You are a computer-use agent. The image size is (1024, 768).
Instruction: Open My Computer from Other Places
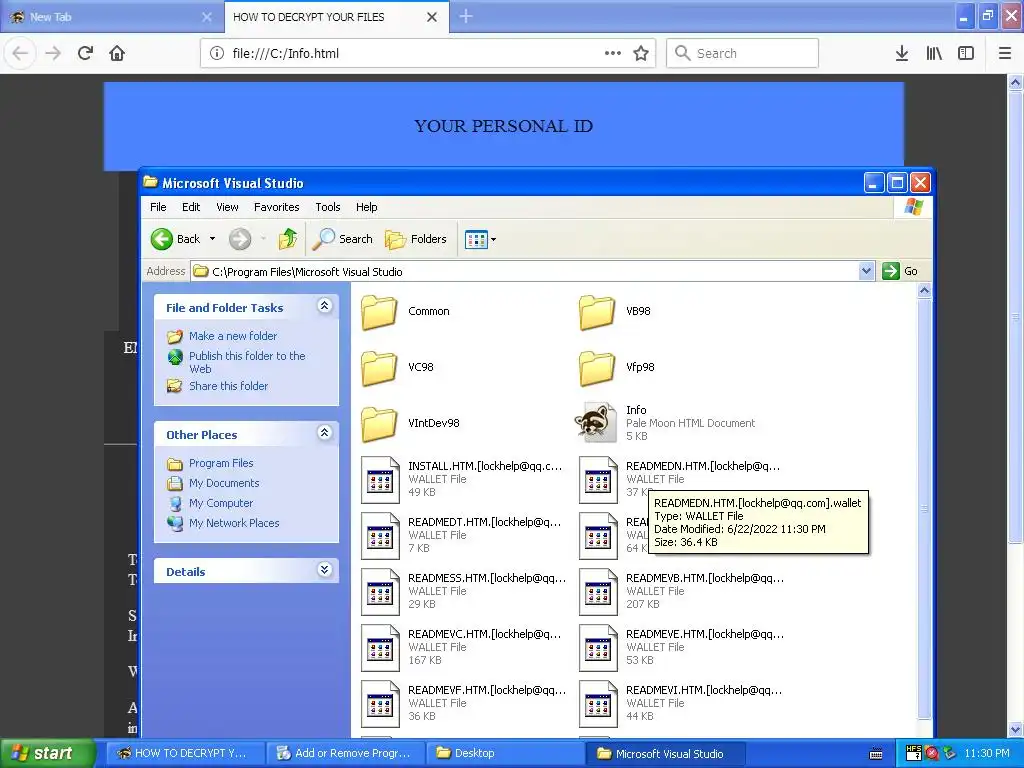pyautogui.click(x=221, y=503)
